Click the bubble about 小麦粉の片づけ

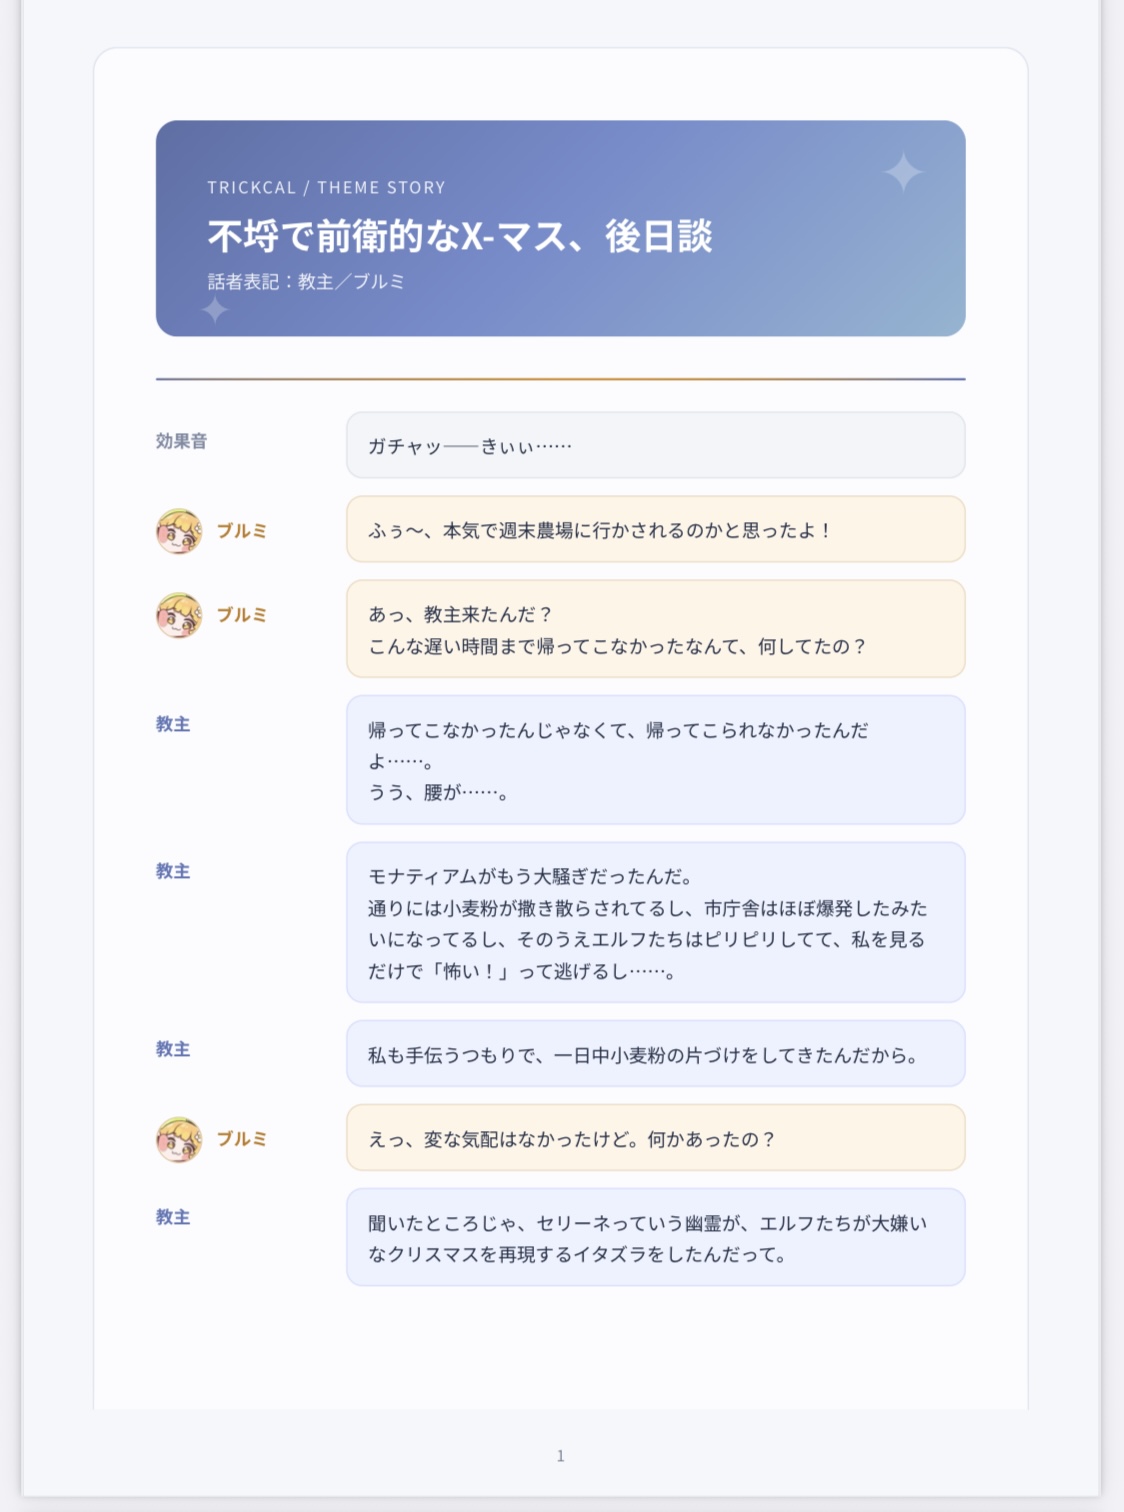pyautogui.click(x=656, y=1053)
